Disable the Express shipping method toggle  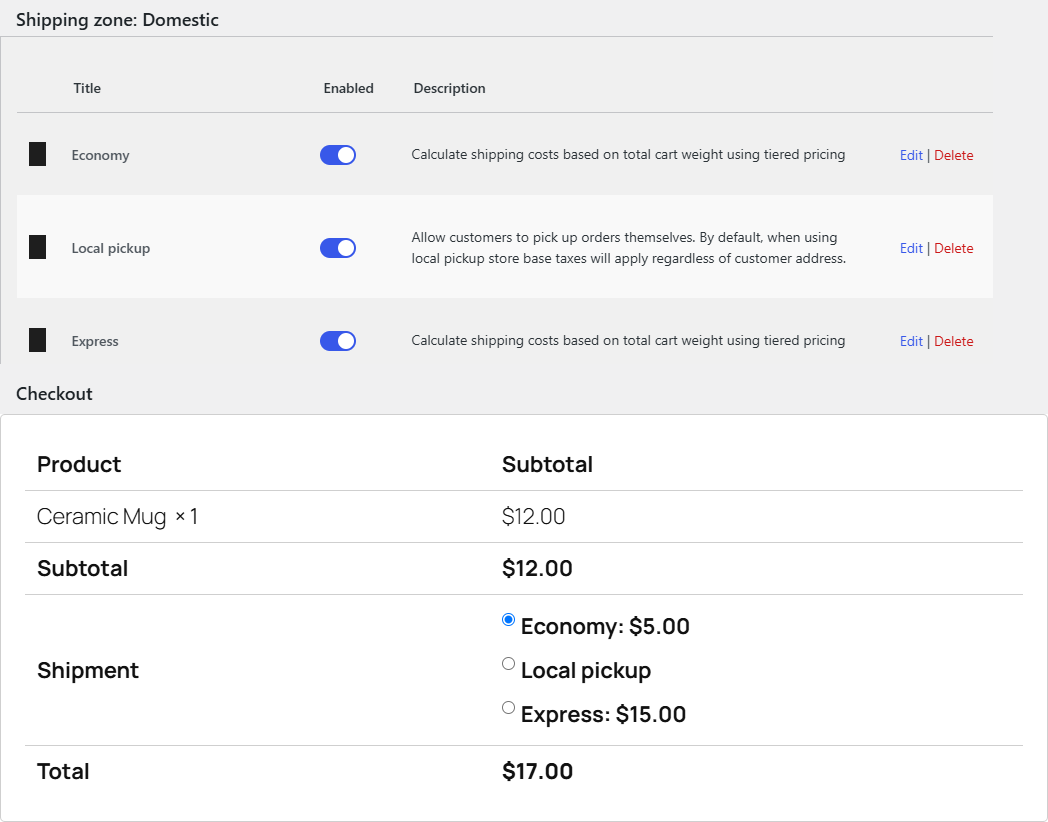pyautogui.click(x=338, y=341)
